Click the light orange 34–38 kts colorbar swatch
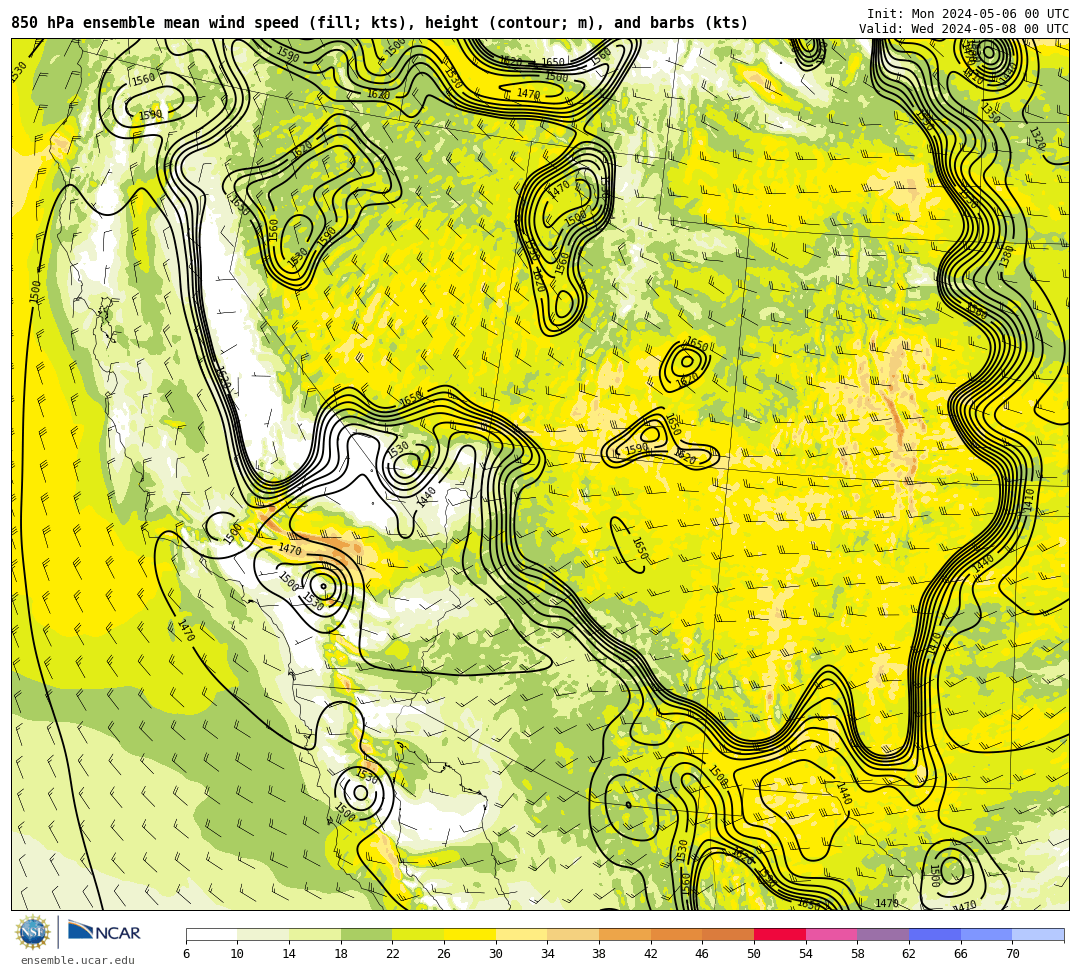The width and height of the screenshot is (1080, 973). [573, 934]
